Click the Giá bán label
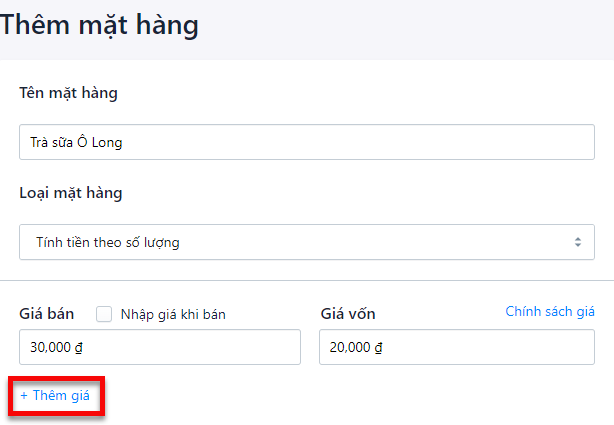The width and height of the screenshot is (614, 425). tap(47, 314)
